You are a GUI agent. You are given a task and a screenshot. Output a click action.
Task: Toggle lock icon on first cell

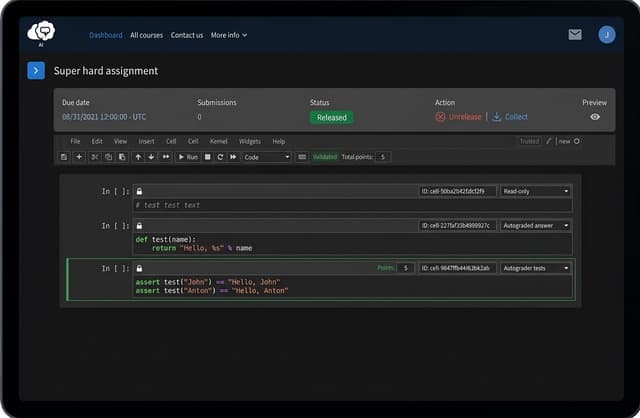pyautogui.click(x=139, y=191)
